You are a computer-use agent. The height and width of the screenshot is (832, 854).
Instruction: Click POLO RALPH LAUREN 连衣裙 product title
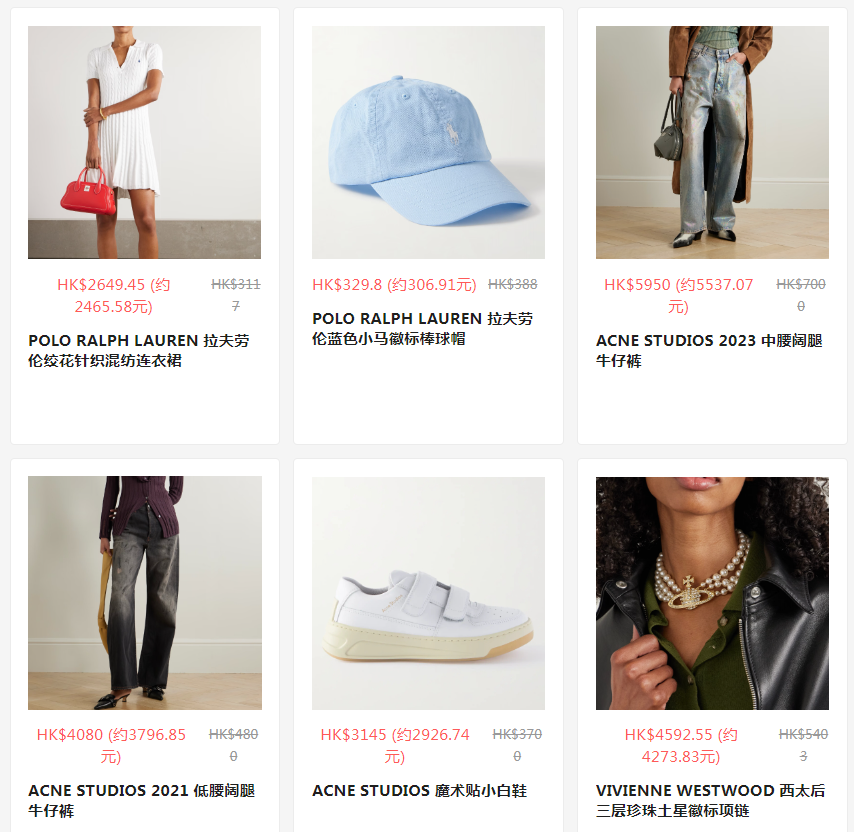tap(139, 351)
